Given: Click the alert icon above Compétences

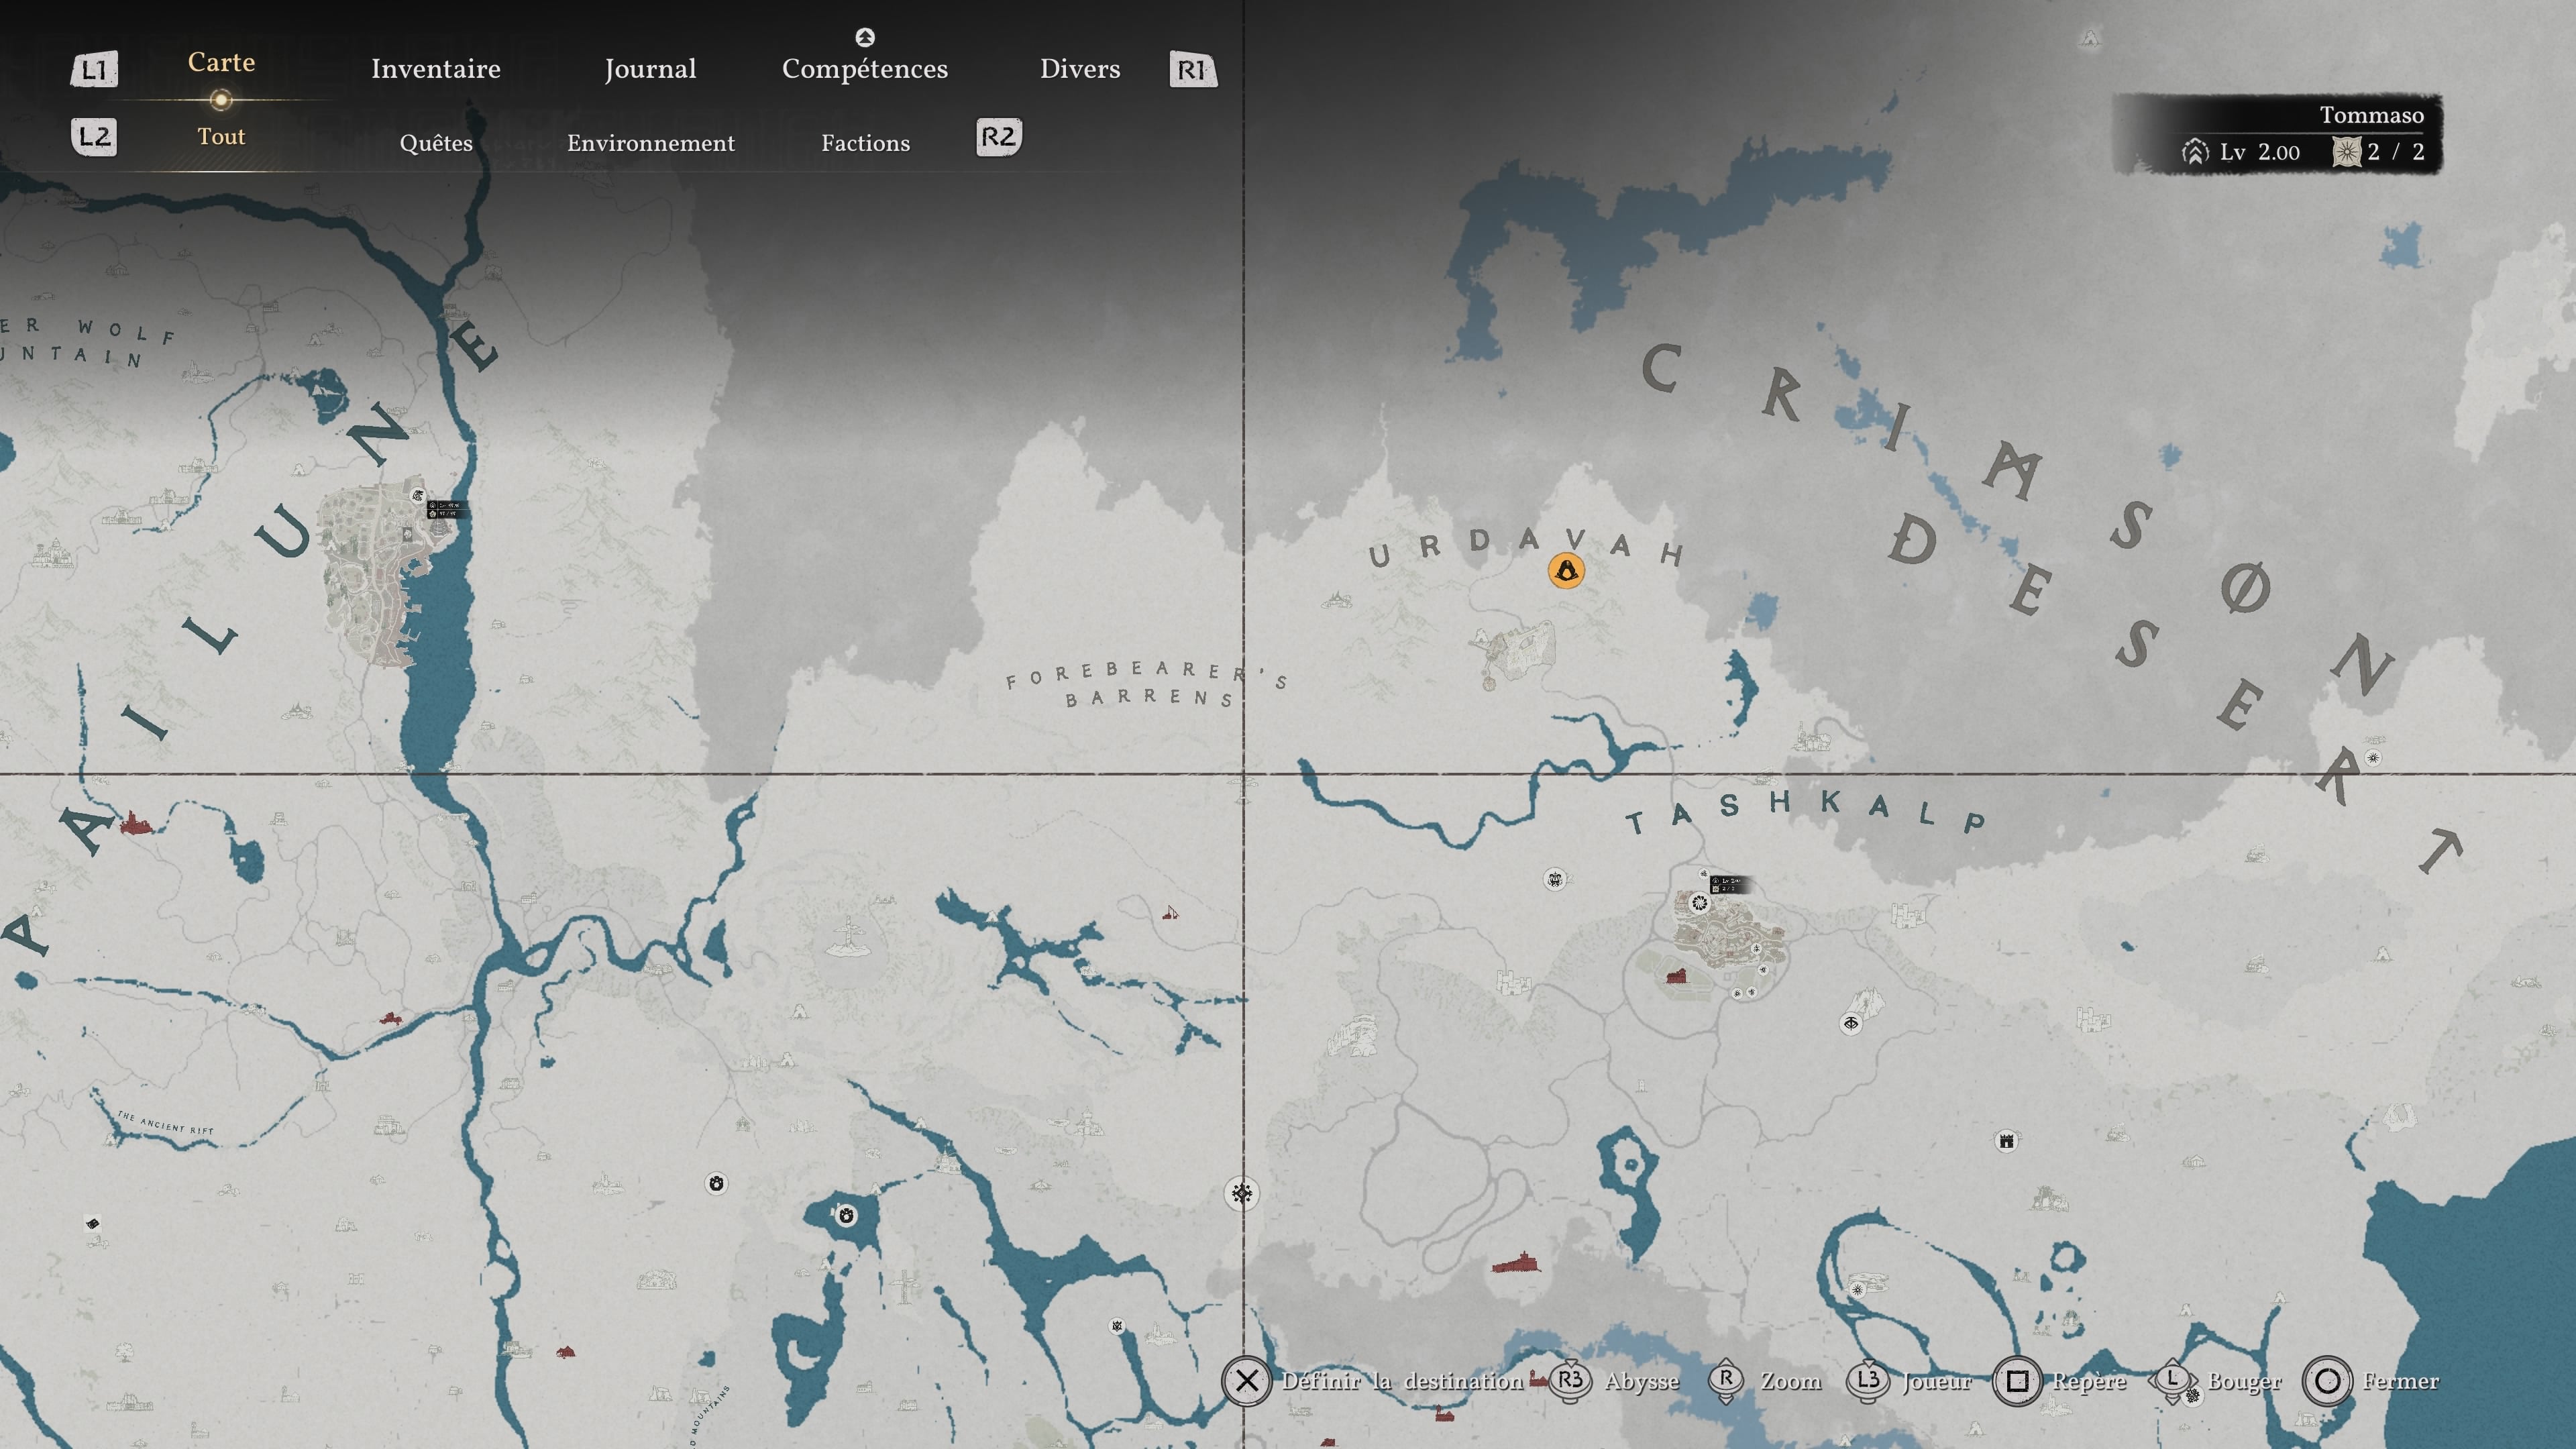Looking at the screenshot, I should pos(865,37).
